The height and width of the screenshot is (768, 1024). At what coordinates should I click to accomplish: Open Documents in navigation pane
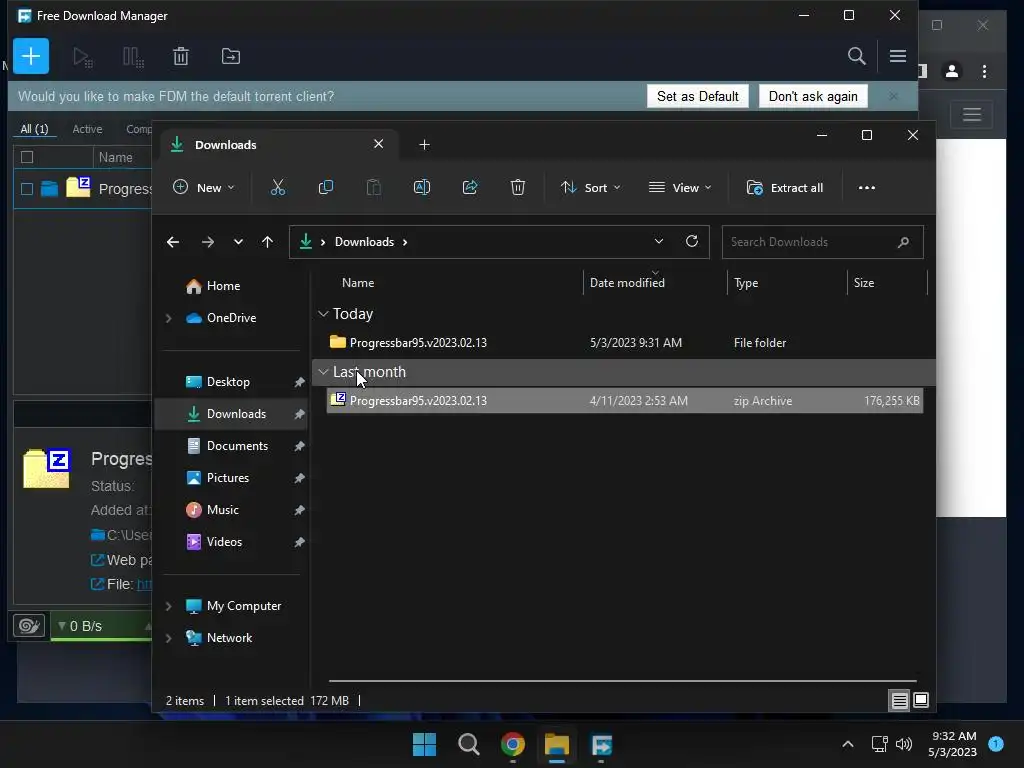(237, 446)
